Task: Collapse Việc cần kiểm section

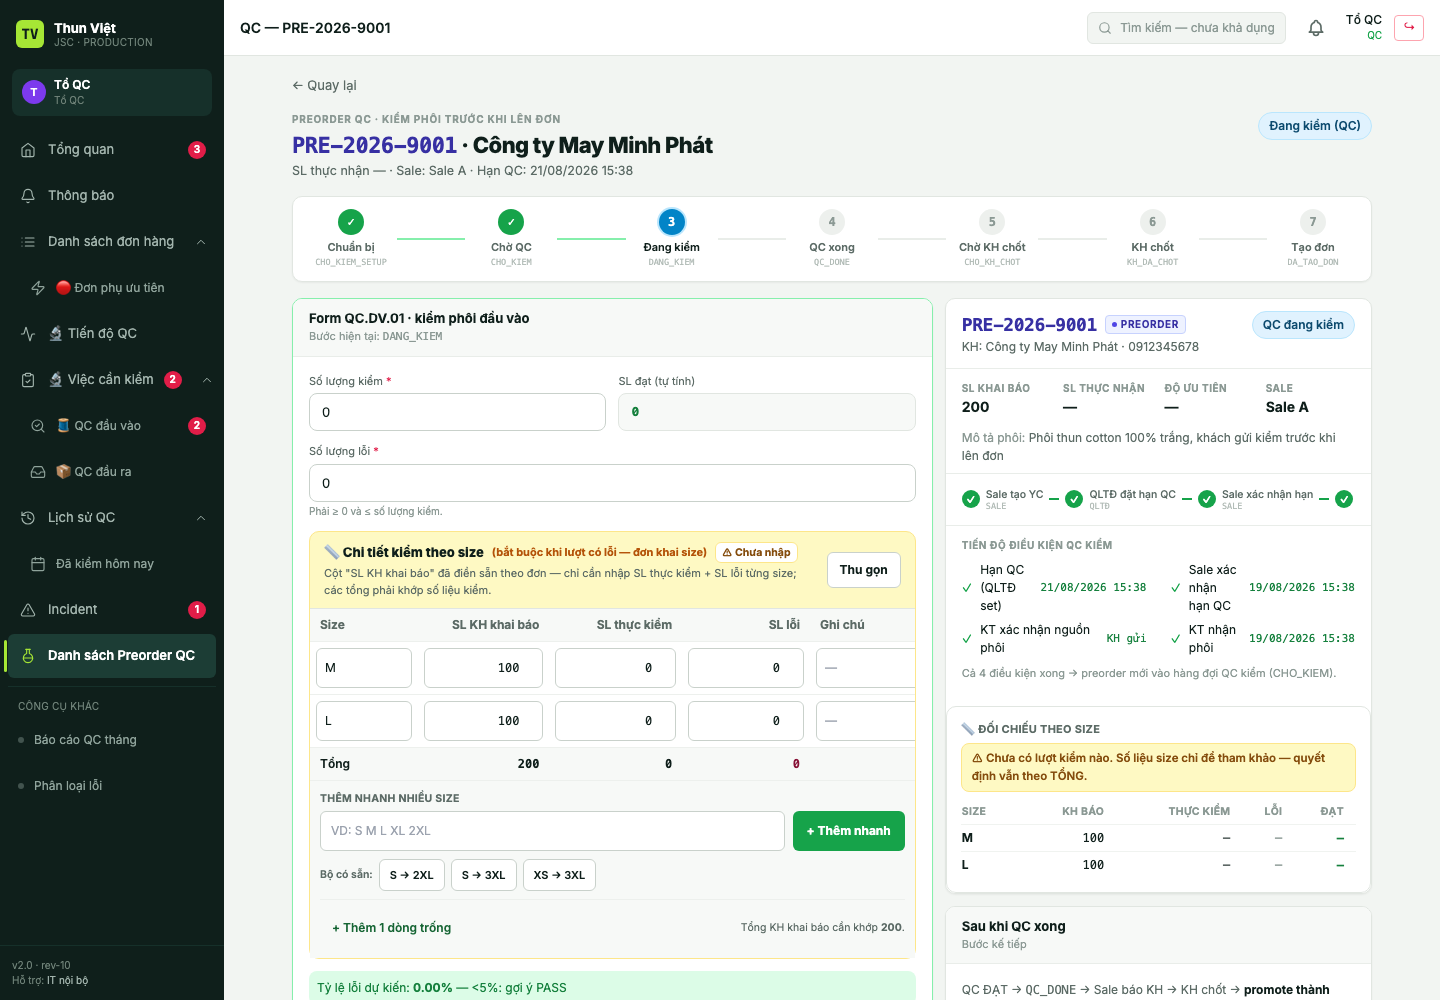Action: [207, 380]
